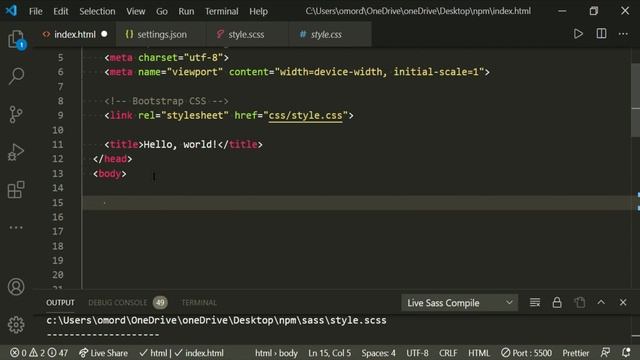Image resolution: width=640 pixels, height=360 pixels.
Task: Click the Bootstrap CSS comment line
Action: tap(167, 101)
